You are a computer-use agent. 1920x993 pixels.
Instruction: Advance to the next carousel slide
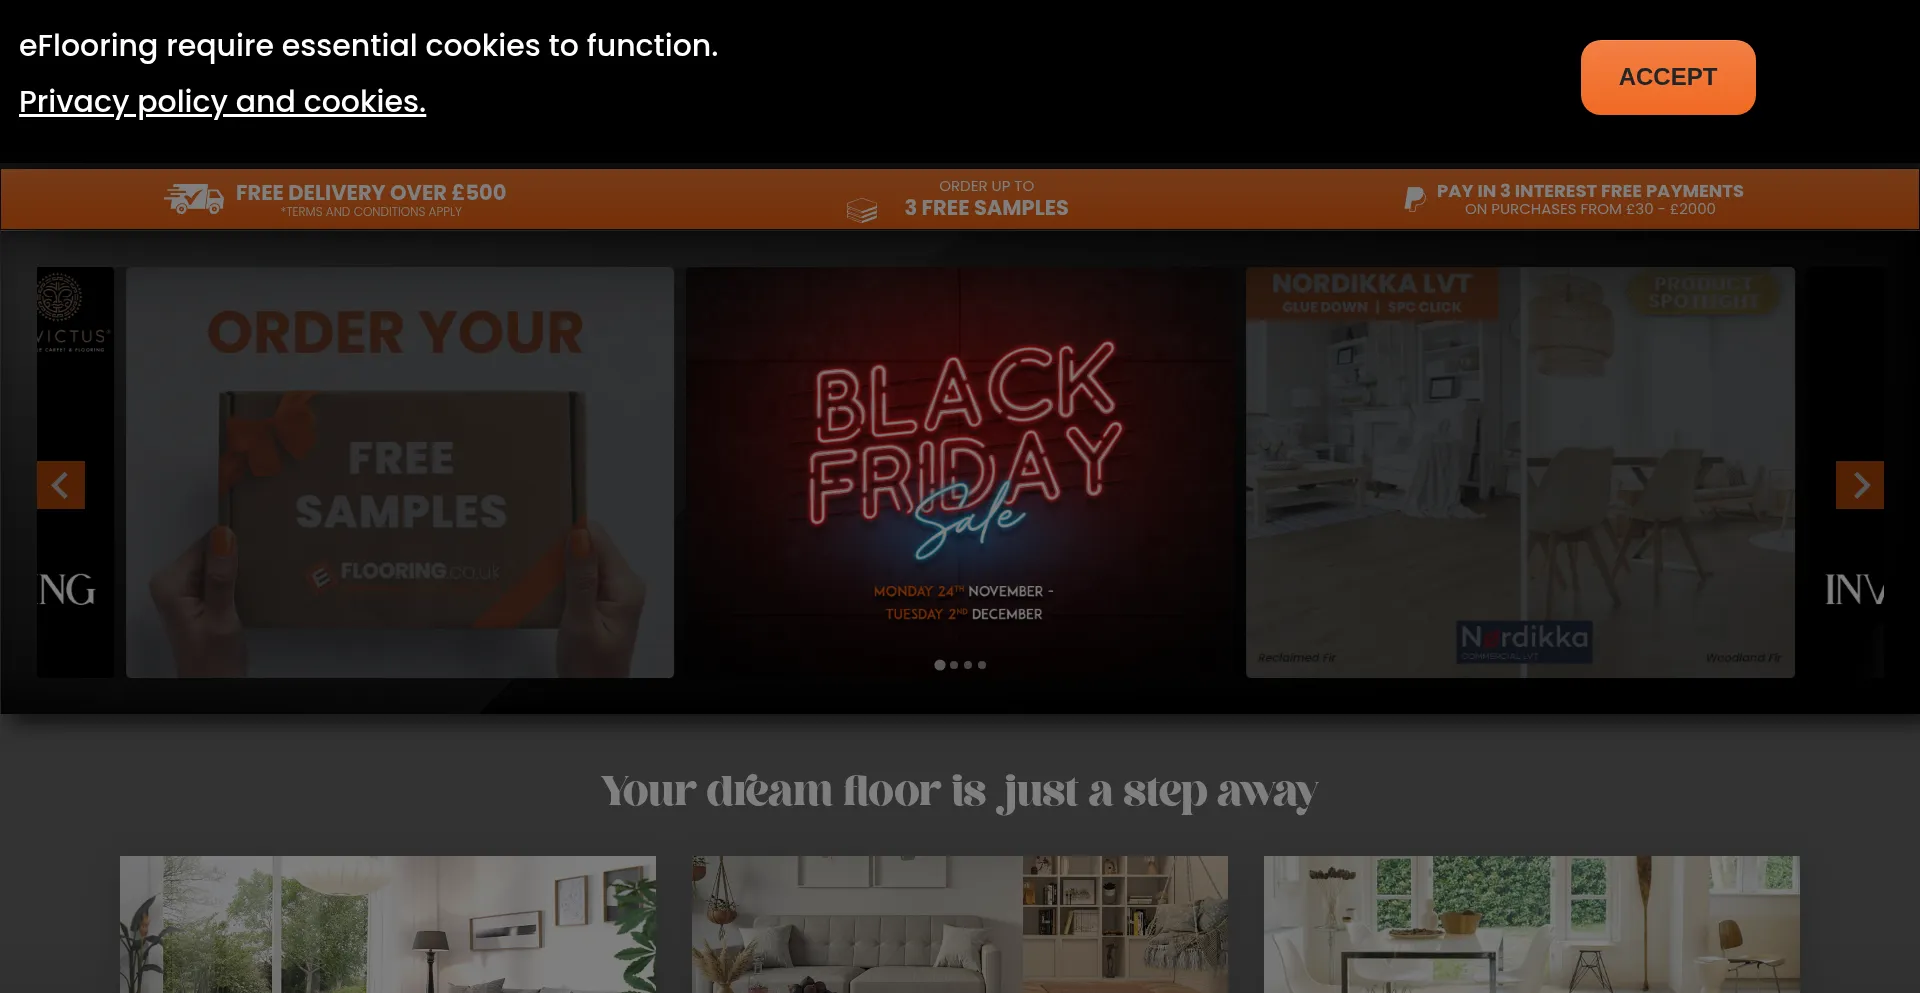1860,485
